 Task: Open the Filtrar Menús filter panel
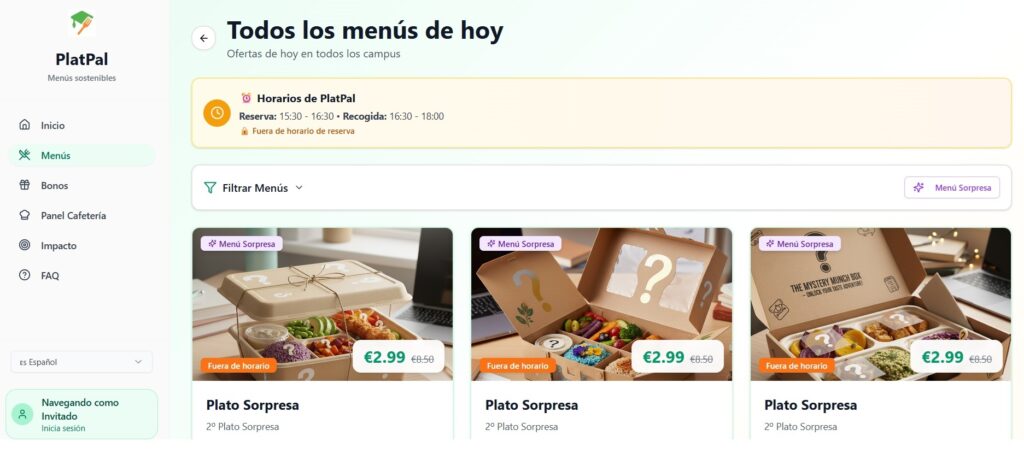pyautogui.click(x=253, y=187)
